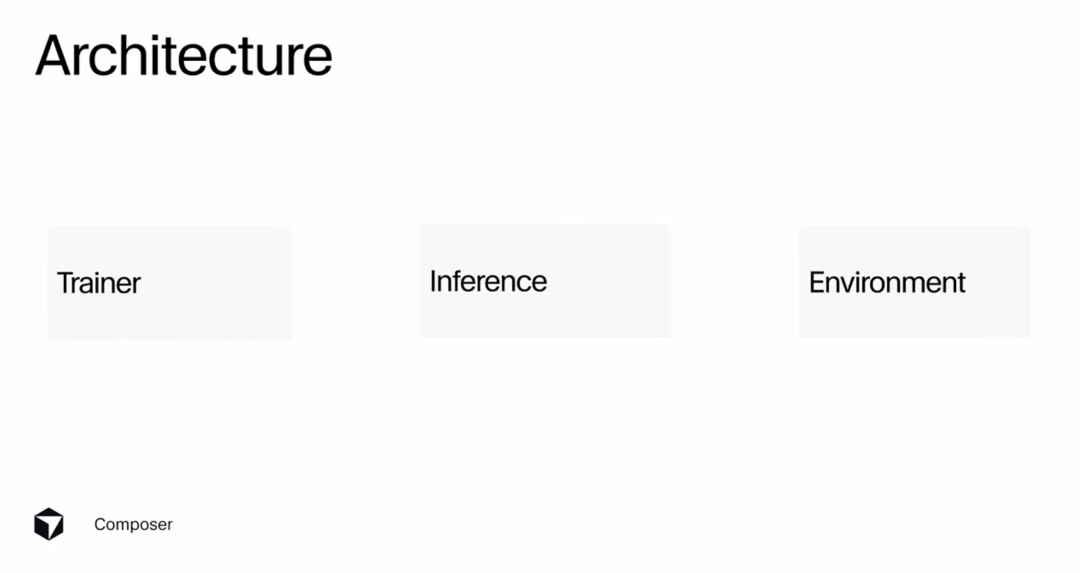Click the black cube Composer logo

click(48, 524)
